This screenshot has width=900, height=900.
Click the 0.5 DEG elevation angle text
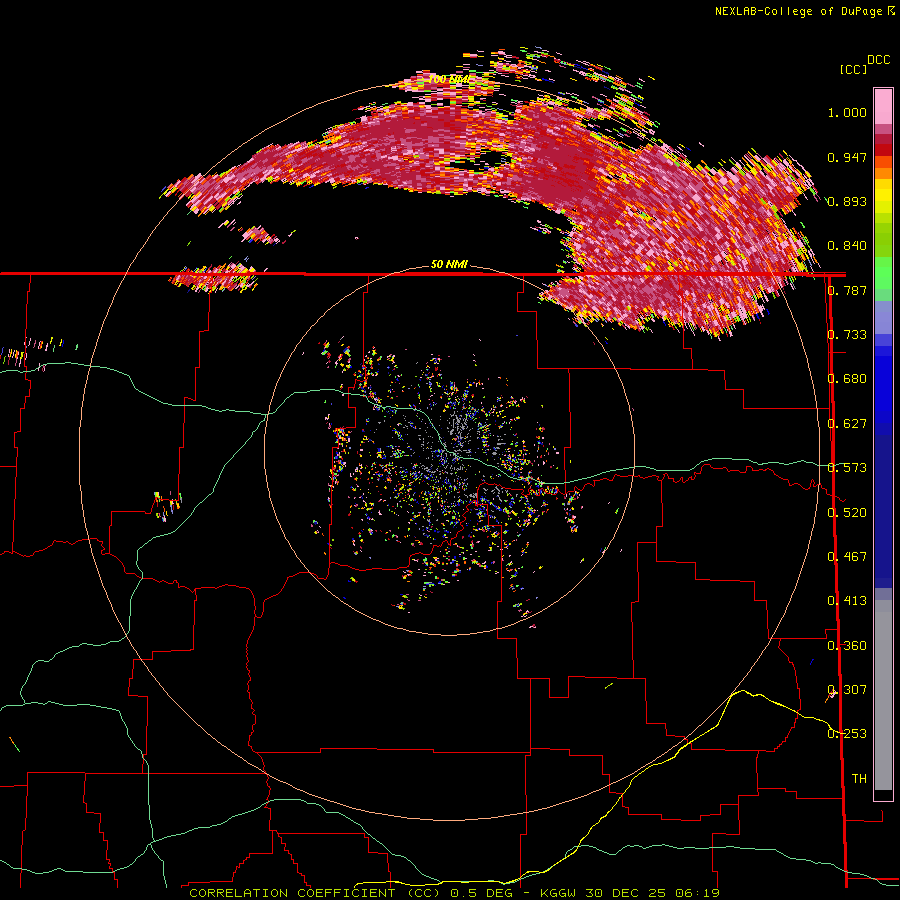point(481,893)
